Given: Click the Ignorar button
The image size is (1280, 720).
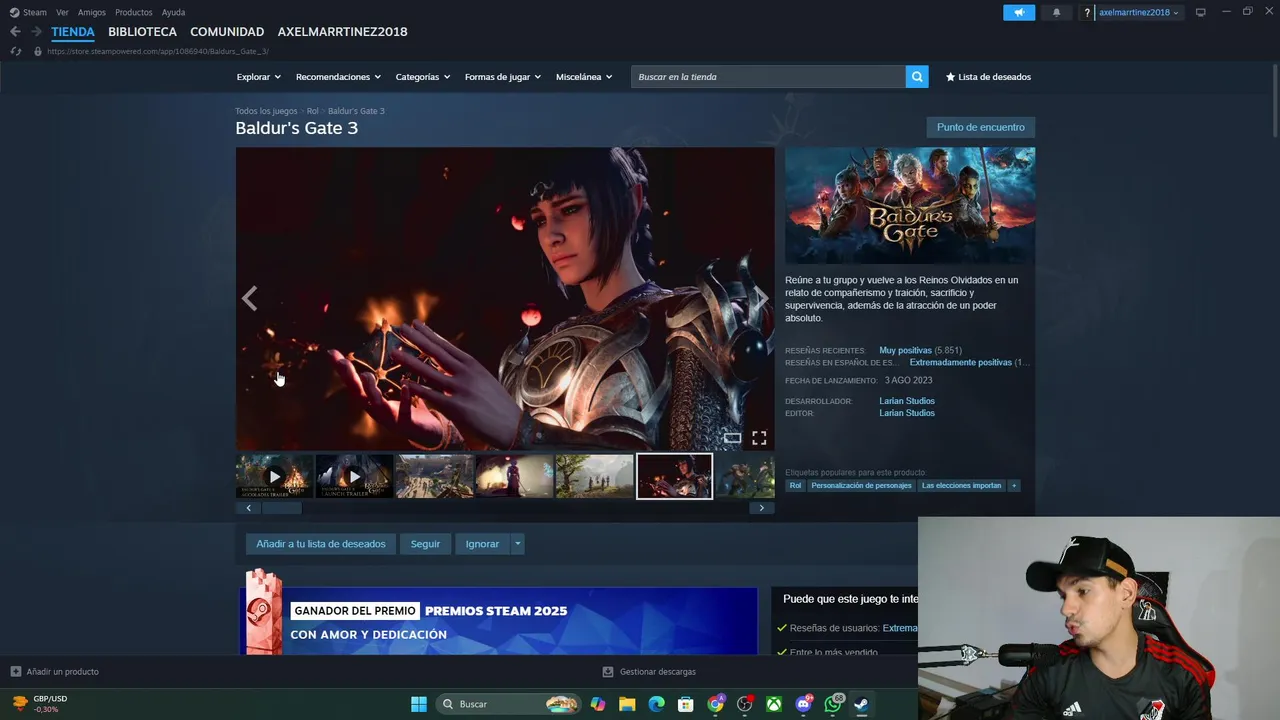Looking at the screenshot, I should click(x=482, y=544).
